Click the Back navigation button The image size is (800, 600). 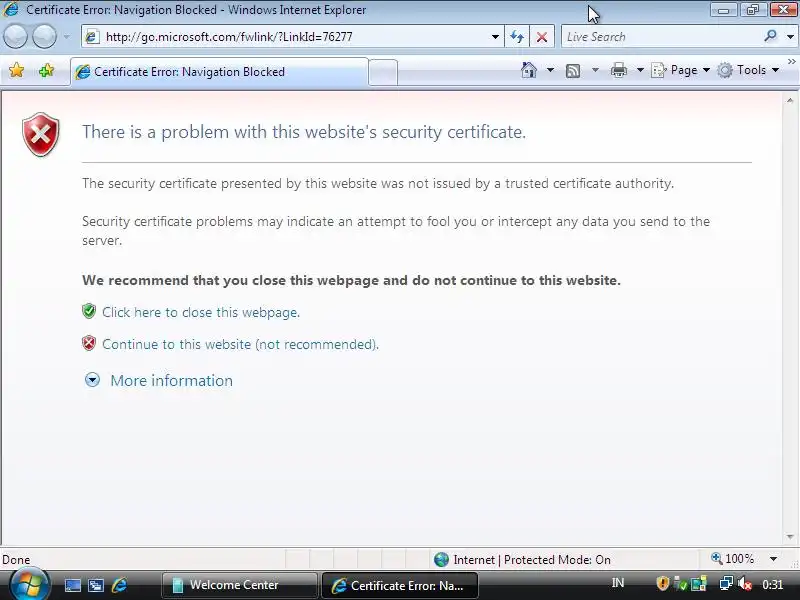(15, 37)
